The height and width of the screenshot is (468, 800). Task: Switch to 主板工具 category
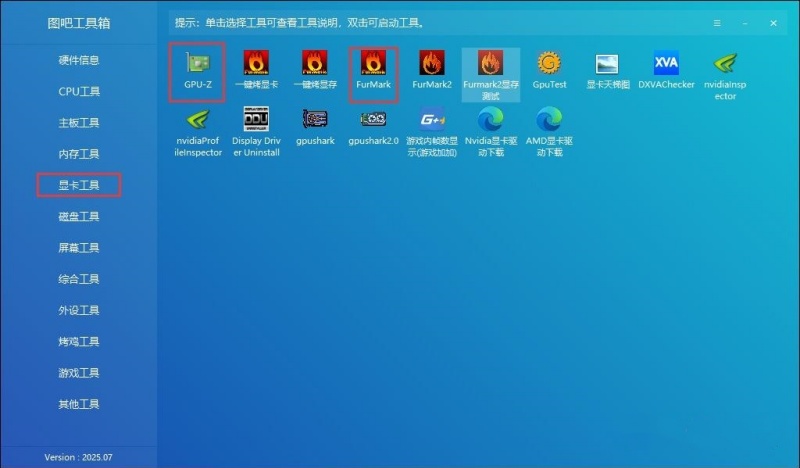pyautogui.click(x=79, y=122)
